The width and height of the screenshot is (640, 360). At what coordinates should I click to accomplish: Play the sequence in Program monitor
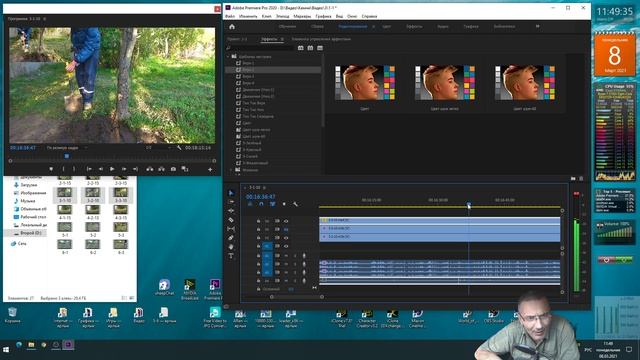112,169
